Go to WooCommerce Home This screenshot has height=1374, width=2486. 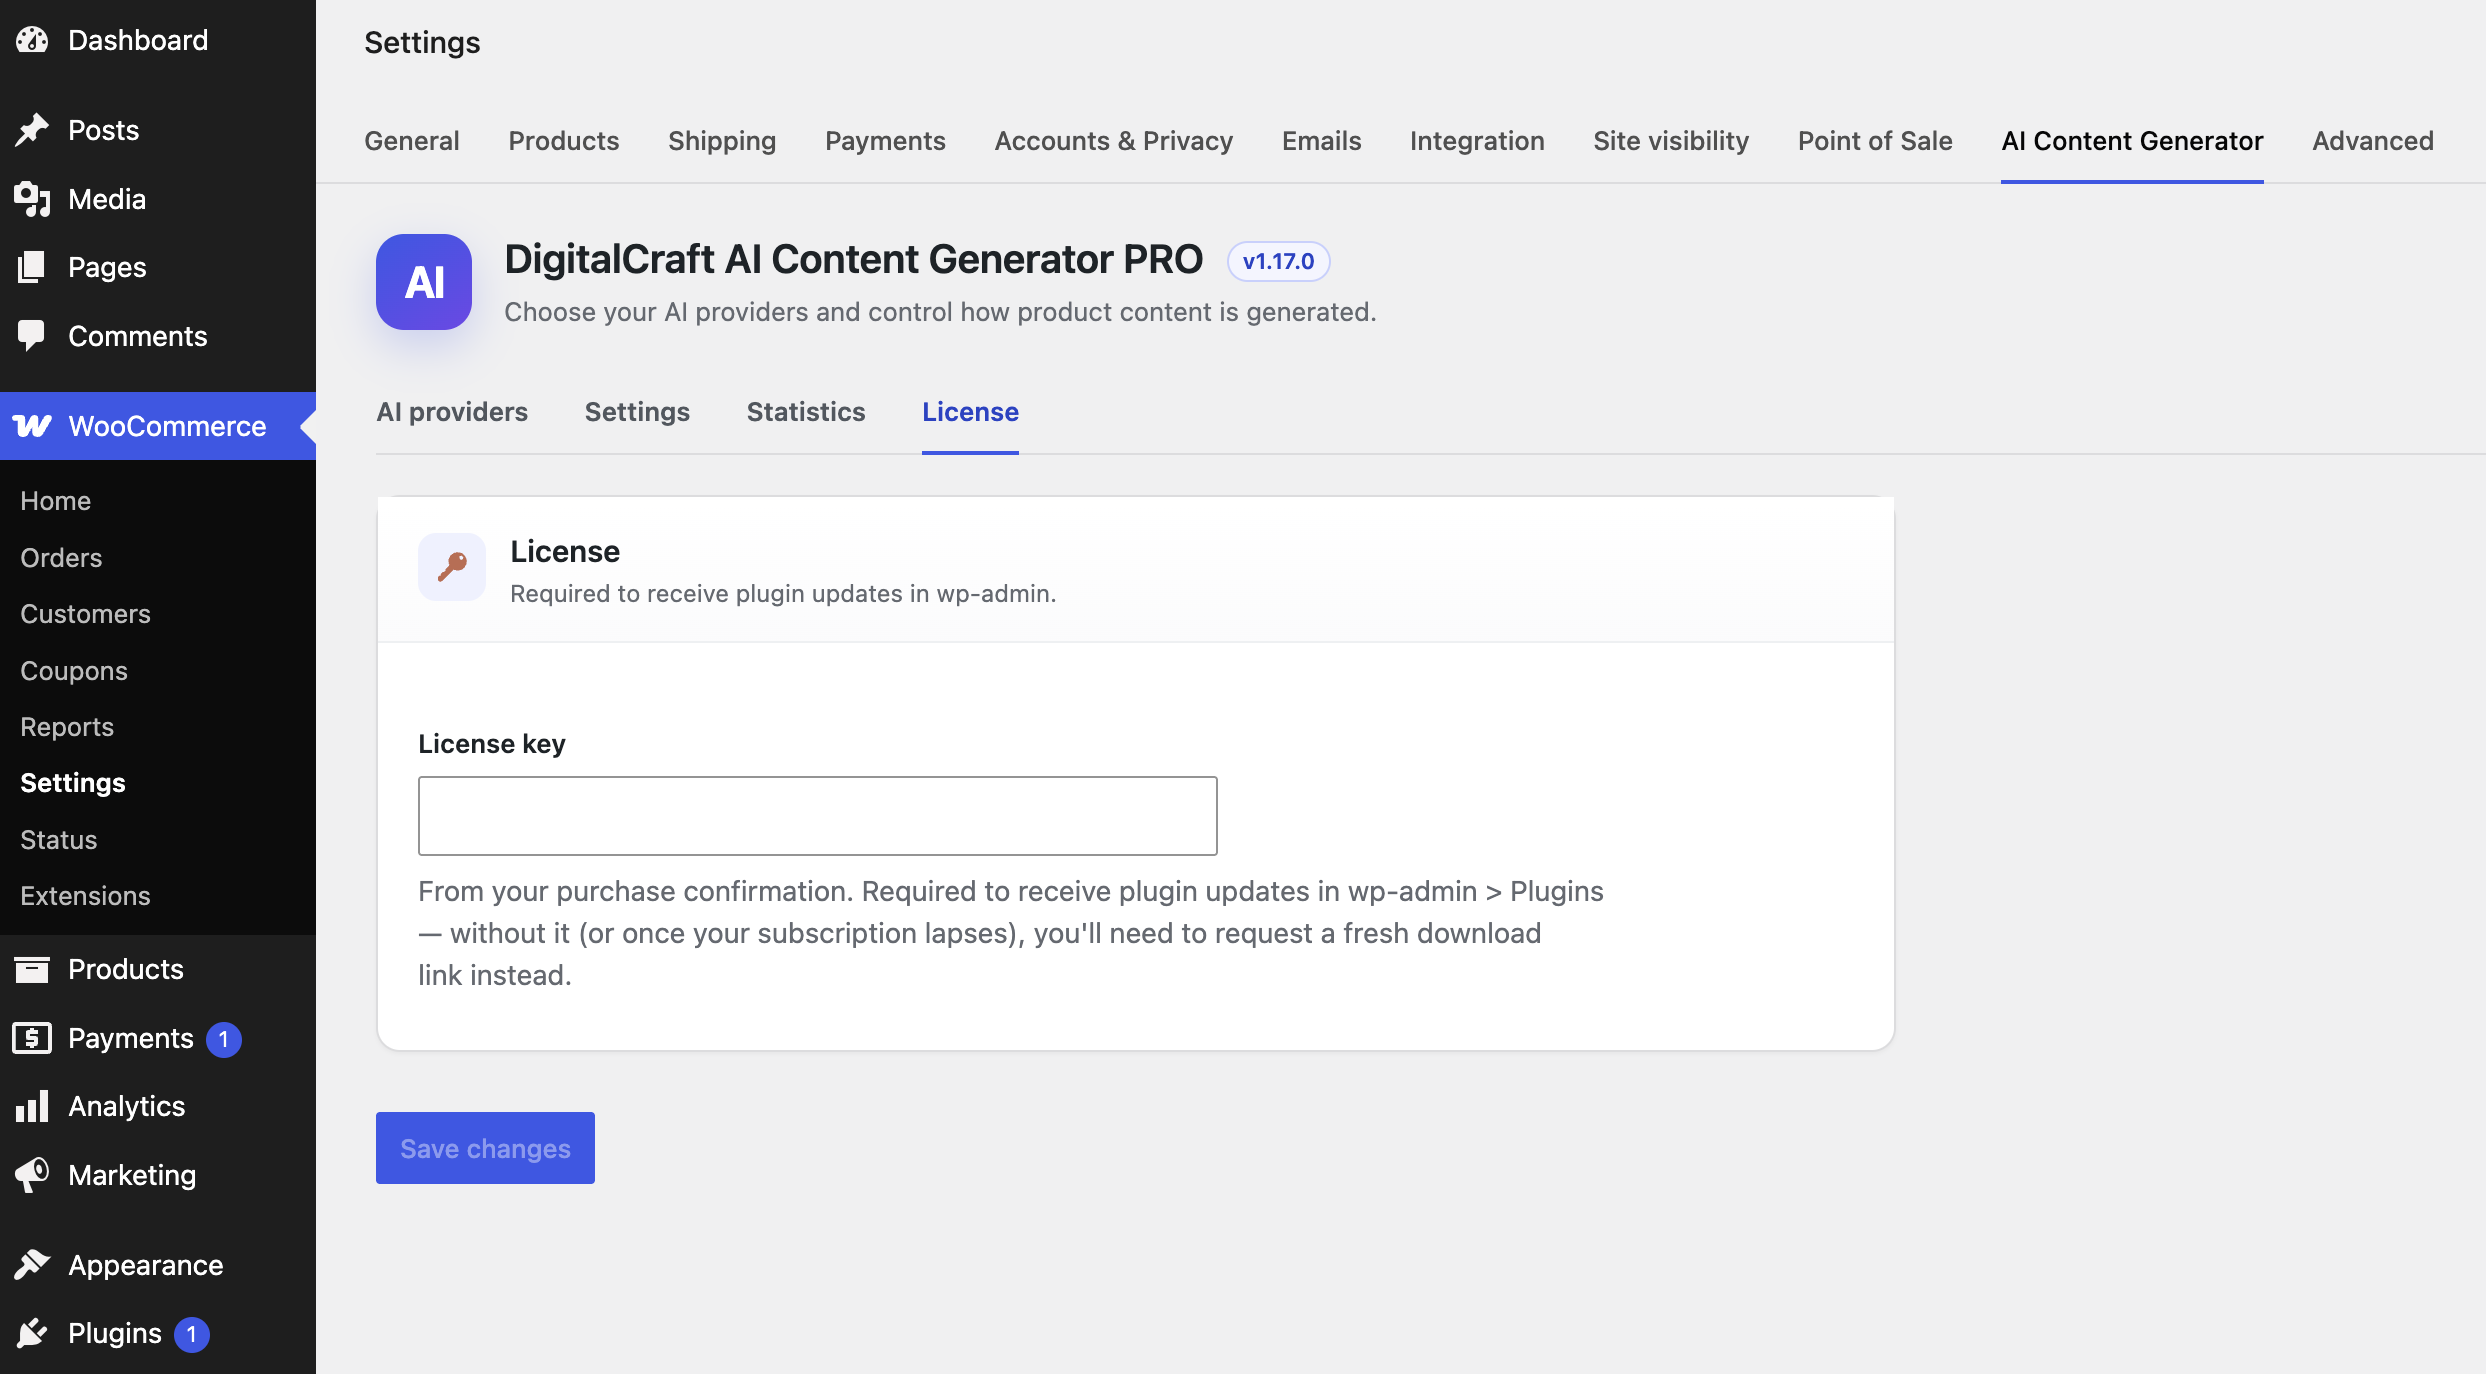(x=56, y=501)
